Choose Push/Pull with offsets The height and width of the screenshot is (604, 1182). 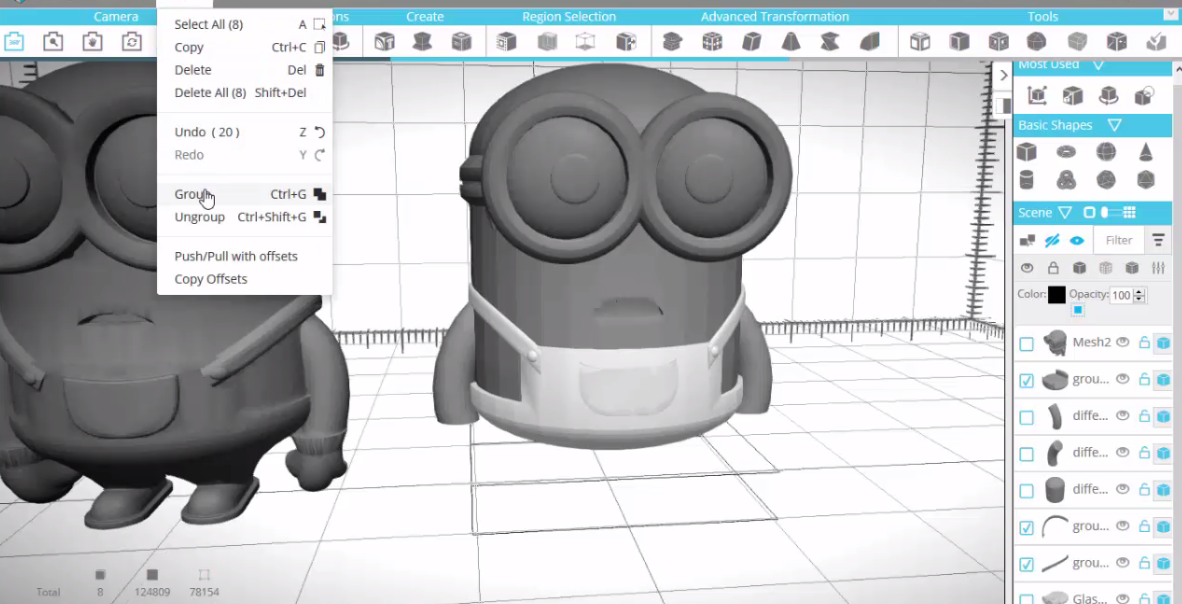(x=244, y=256)
